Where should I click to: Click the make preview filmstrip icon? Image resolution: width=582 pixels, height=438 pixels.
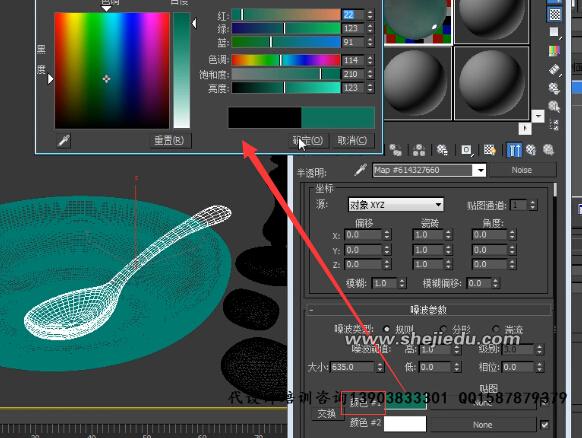click(554, 69)
